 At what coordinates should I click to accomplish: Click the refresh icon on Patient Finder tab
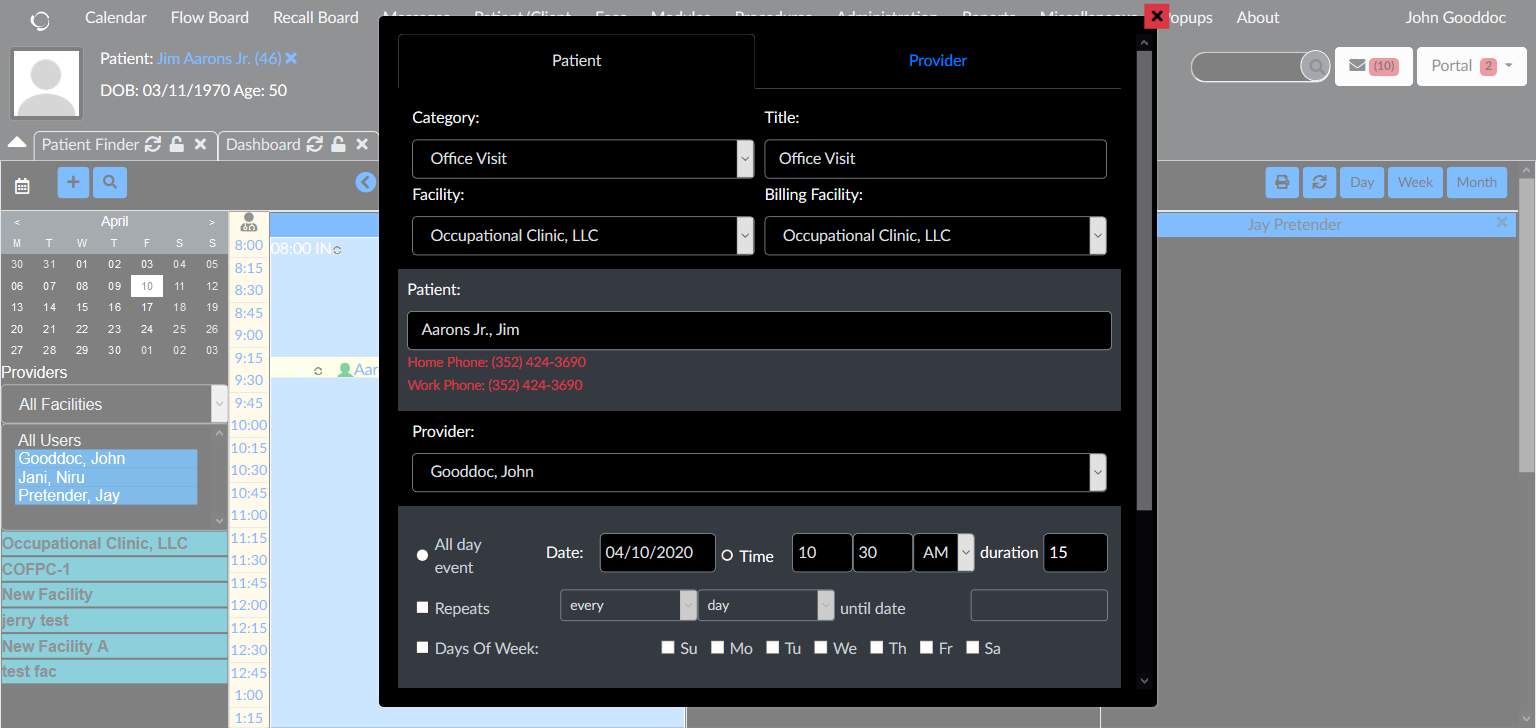pos(152,144)
